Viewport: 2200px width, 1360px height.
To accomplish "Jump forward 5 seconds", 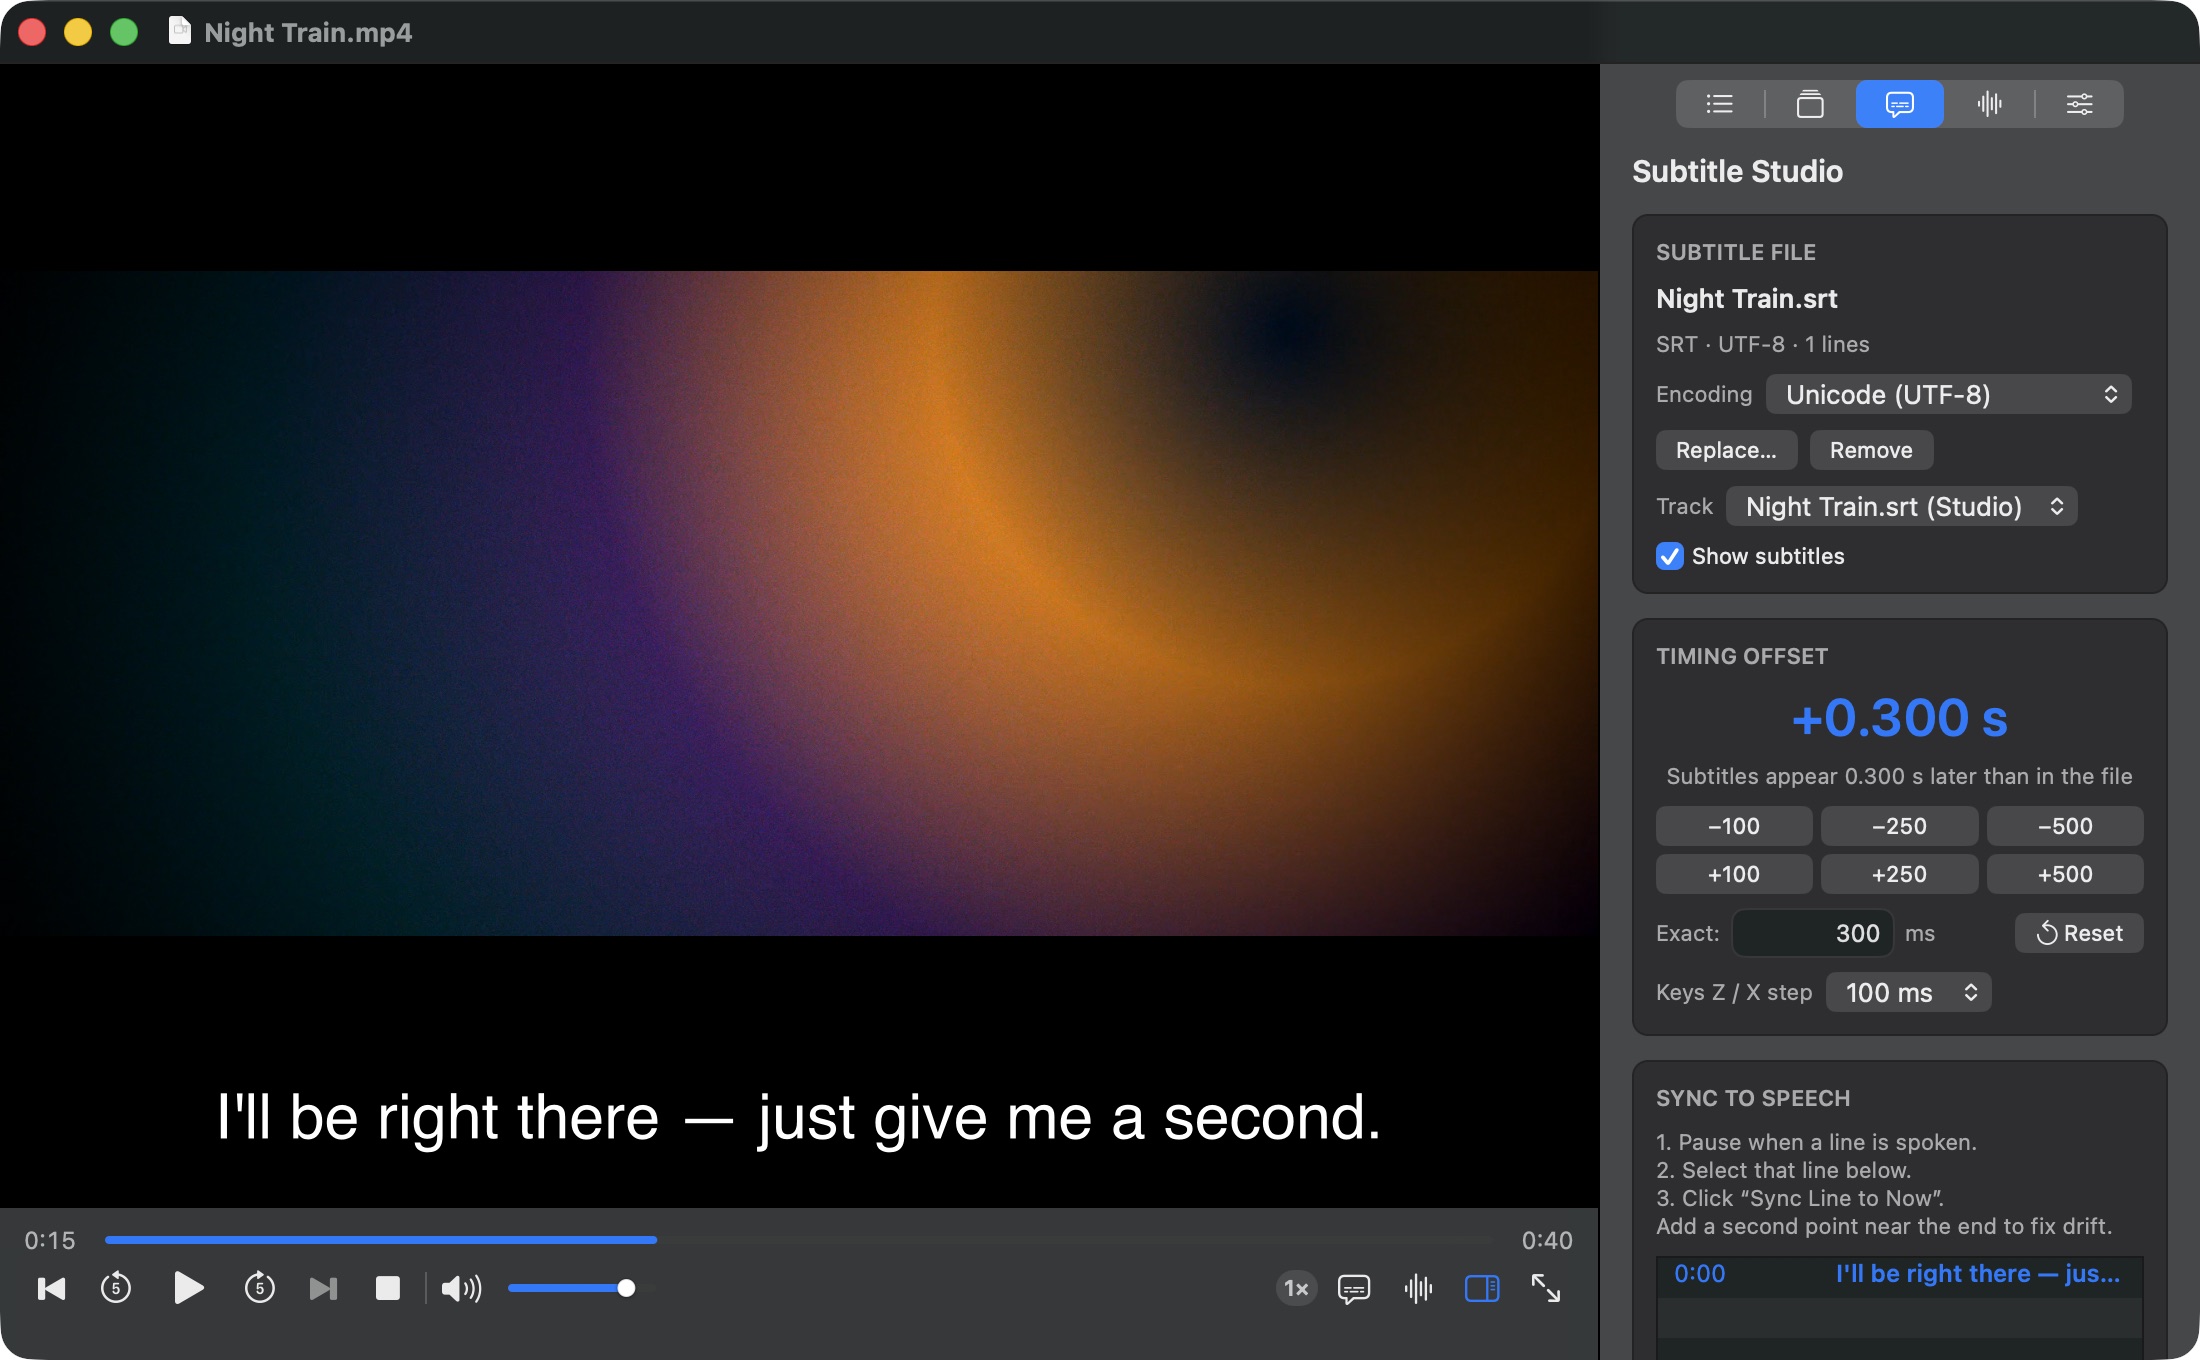I will [260, 1288].
